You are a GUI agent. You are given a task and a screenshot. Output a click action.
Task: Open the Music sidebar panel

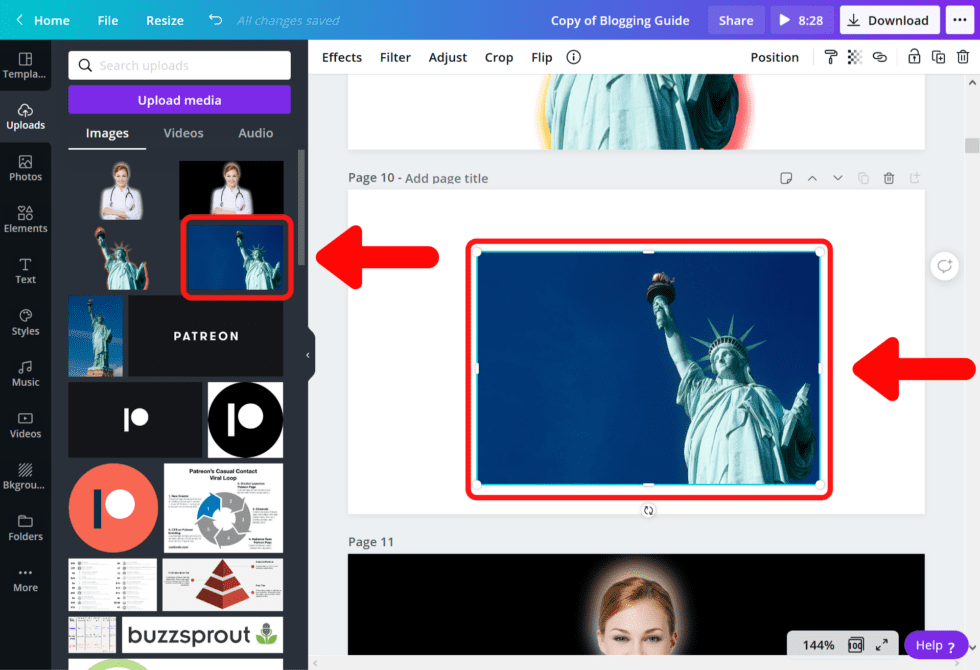tap(25, 374)
